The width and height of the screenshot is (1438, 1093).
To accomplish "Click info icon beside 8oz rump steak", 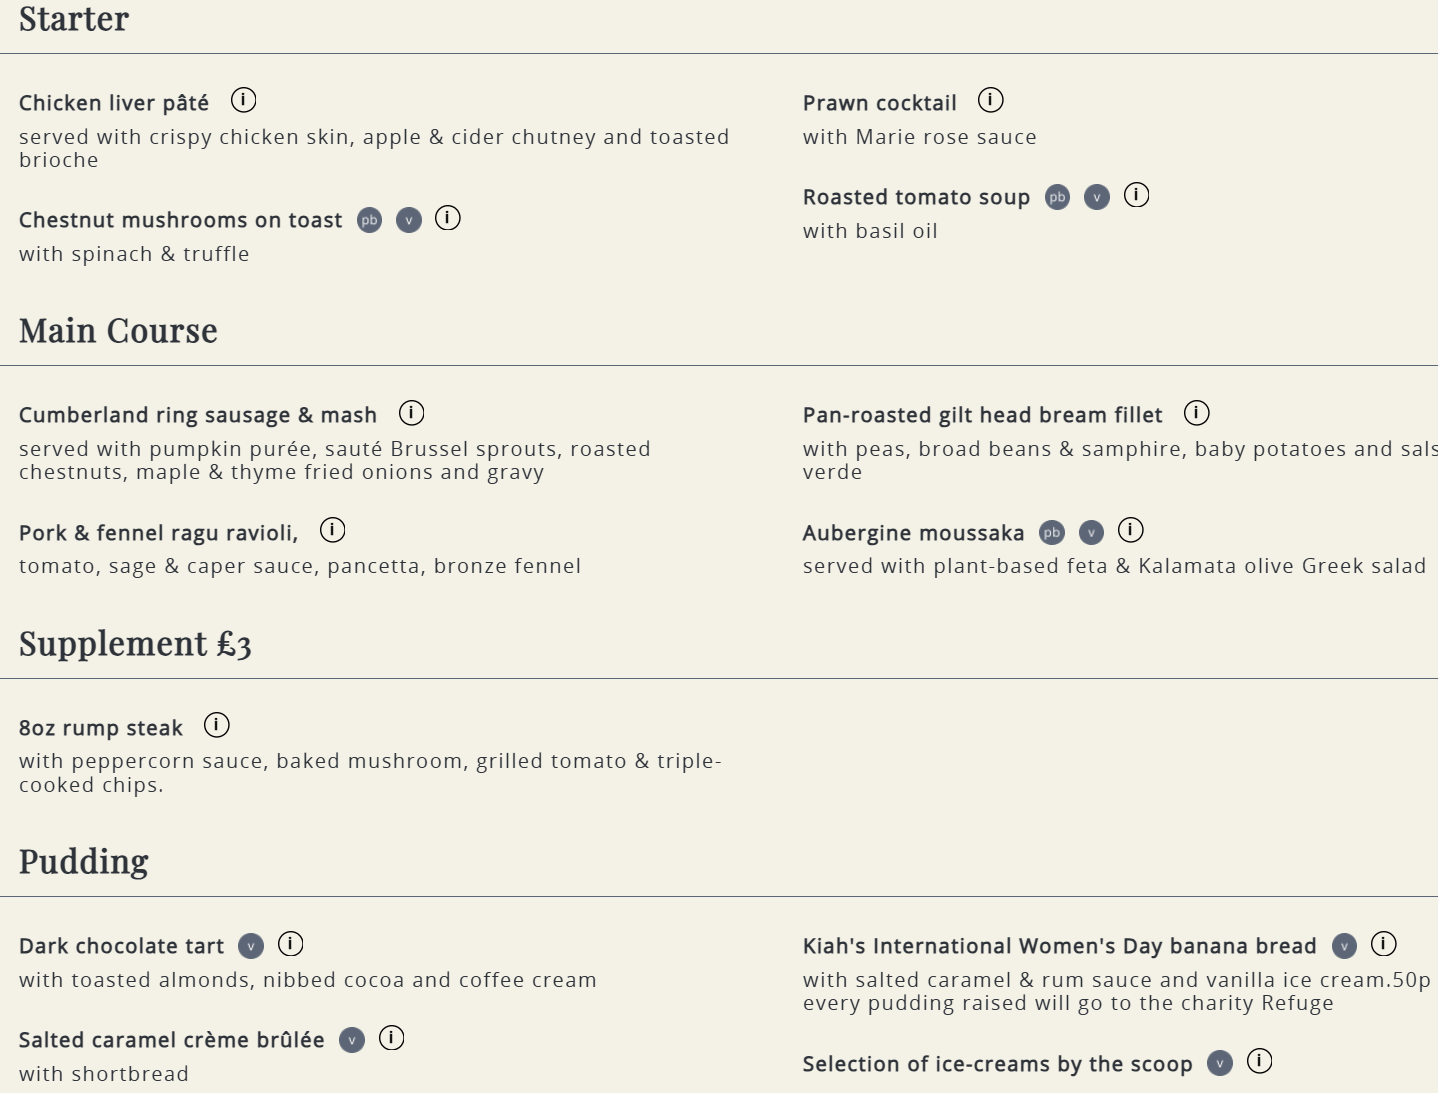I will pyautogui.click(x=216, y=725).
